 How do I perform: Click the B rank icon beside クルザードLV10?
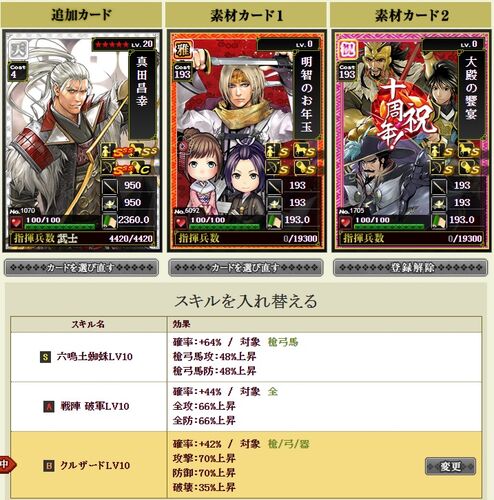(49, 466)
